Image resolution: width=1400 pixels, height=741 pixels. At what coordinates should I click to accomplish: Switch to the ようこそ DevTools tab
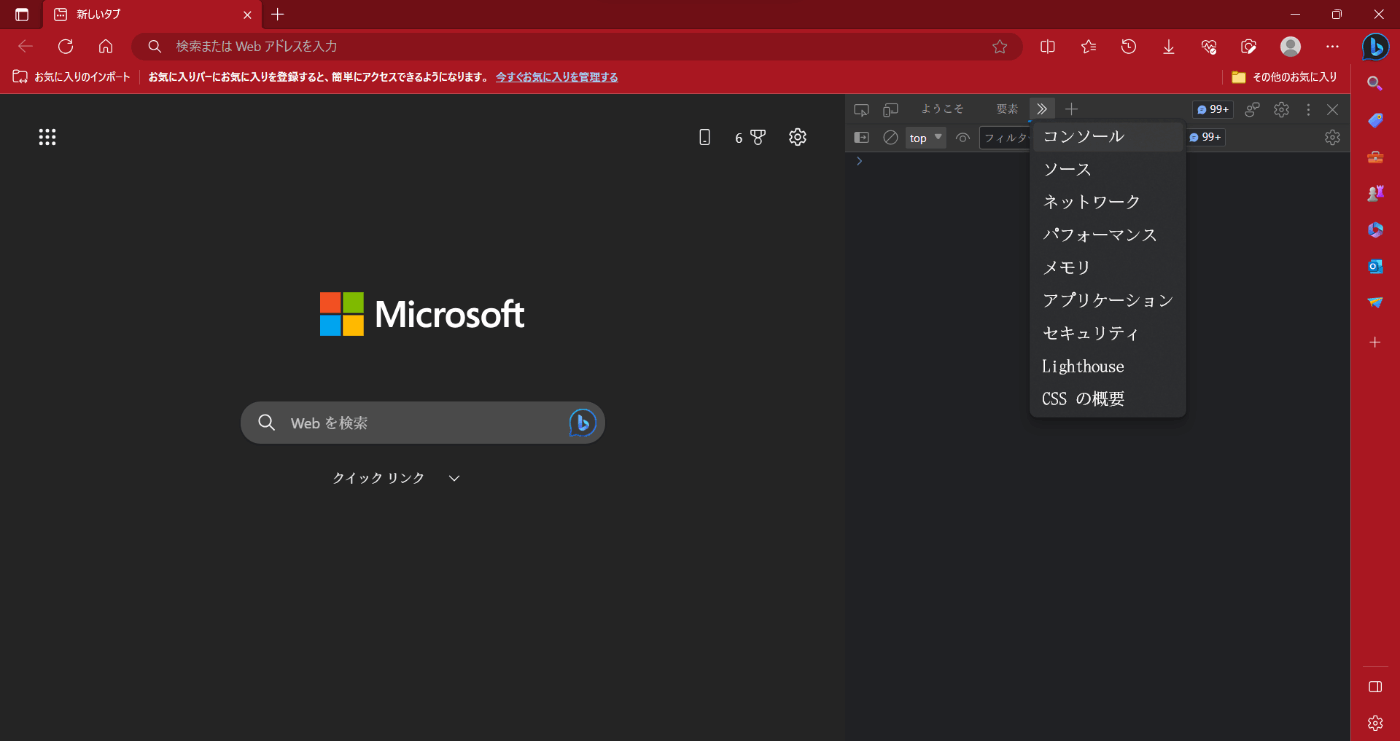[942, 109]
